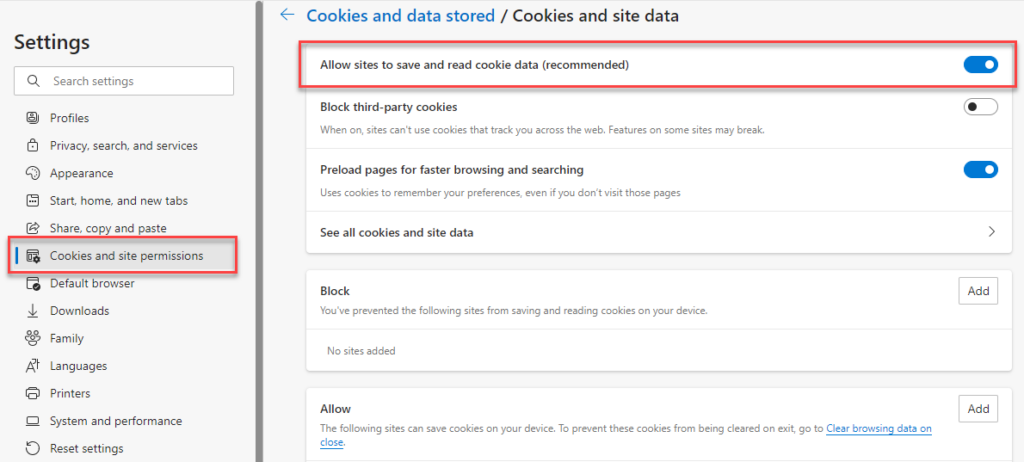Image resolution: width=1024 pixels, height=462 pixels.
Task: Click the Family icon in sidebar
Action: click(33, 338)
